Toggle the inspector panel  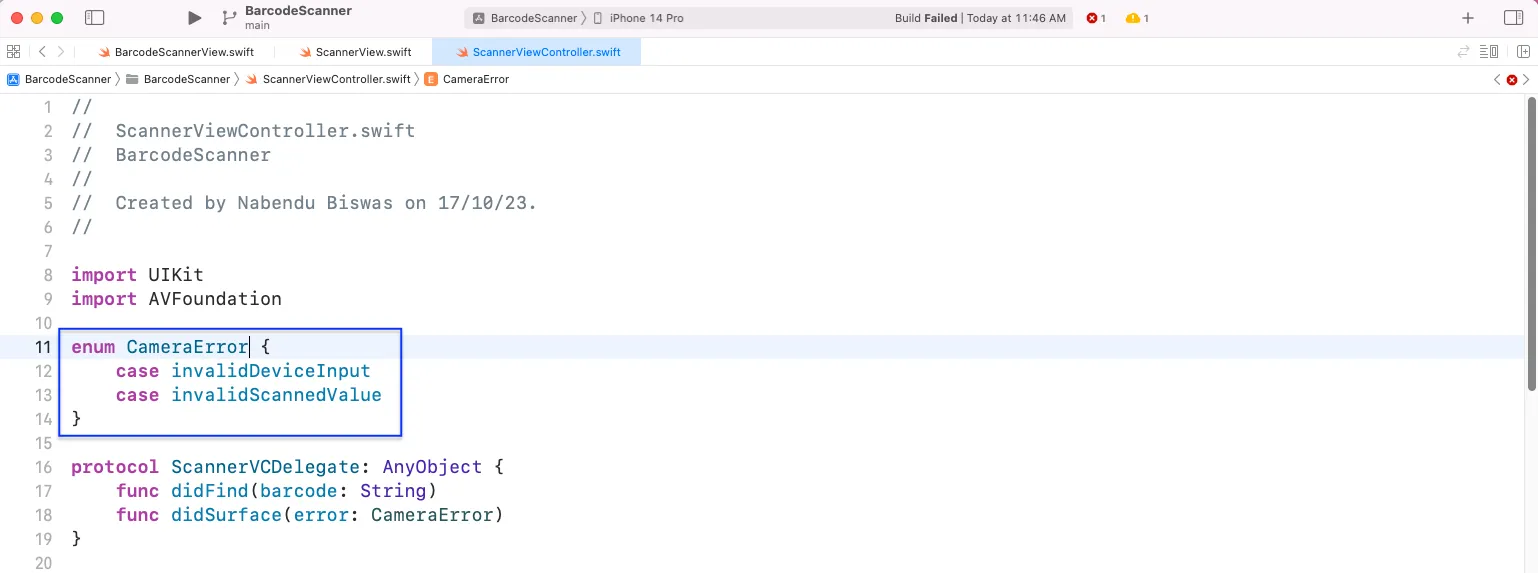tap(1513, 18)
